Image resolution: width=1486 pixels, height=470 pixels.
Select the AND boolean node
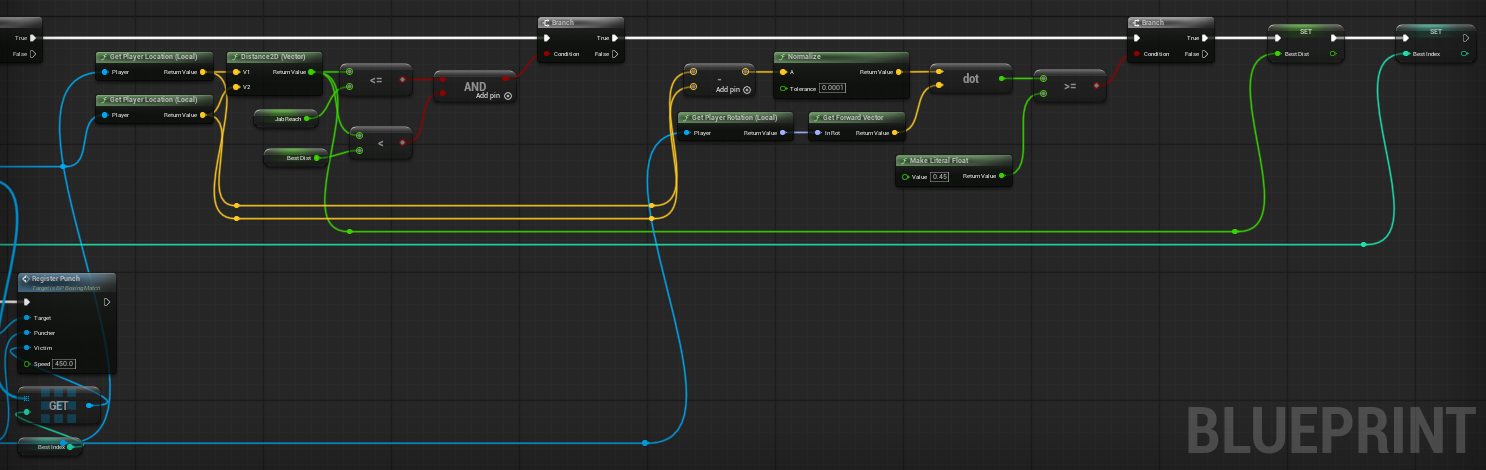tap(475, 87)
